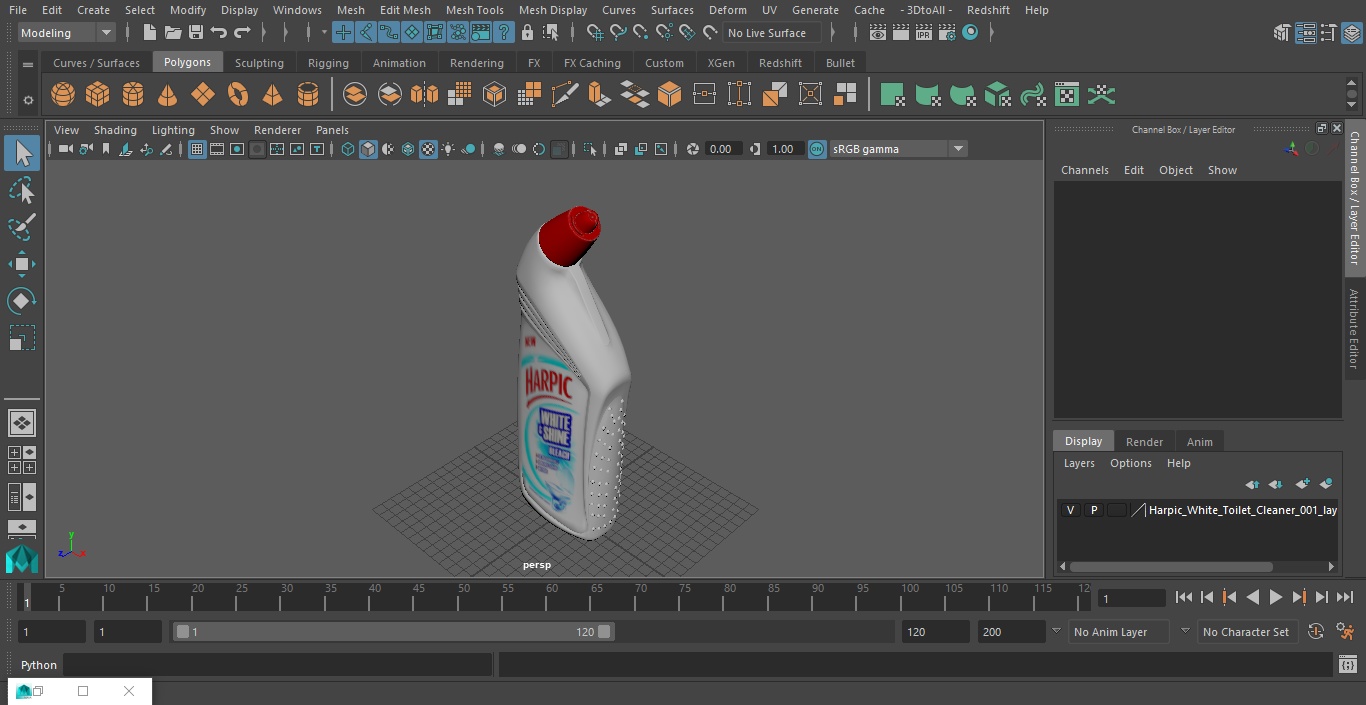Create a polygon cylinder from the shelf
This screenshot has height=705, width=1366.
[132, 95]
